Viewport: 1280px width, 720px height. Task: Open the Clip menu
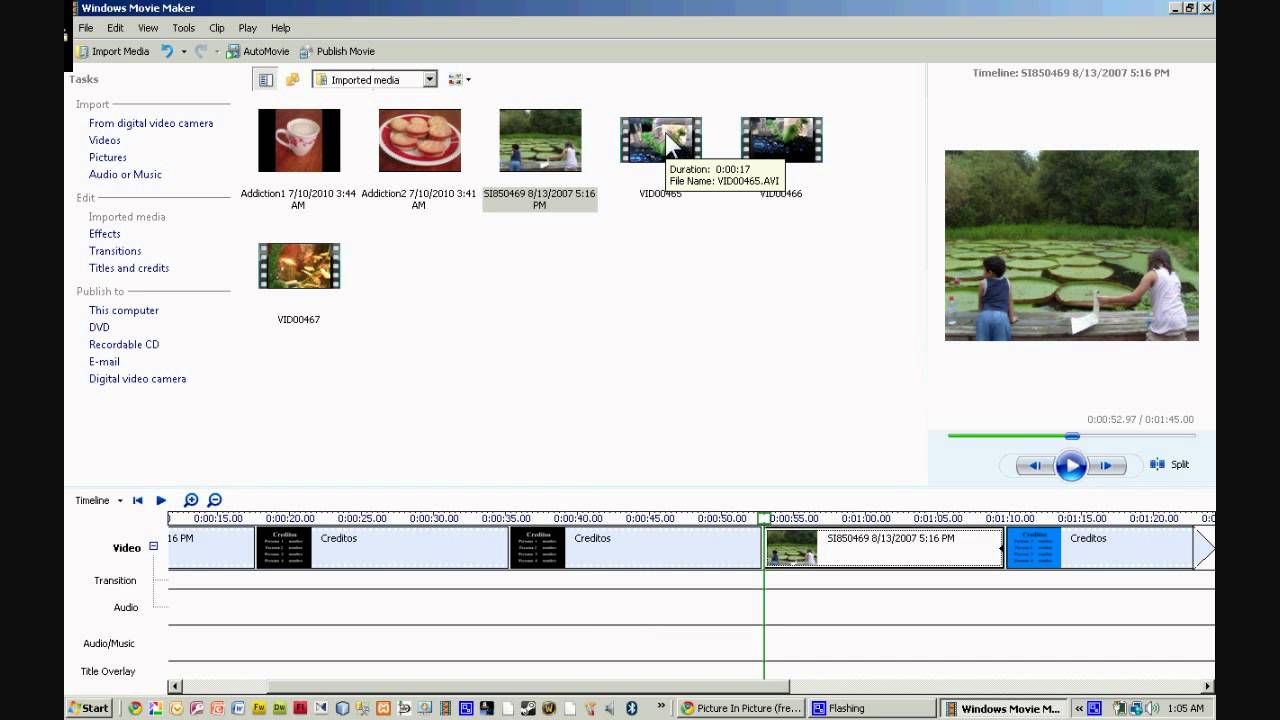217,28
